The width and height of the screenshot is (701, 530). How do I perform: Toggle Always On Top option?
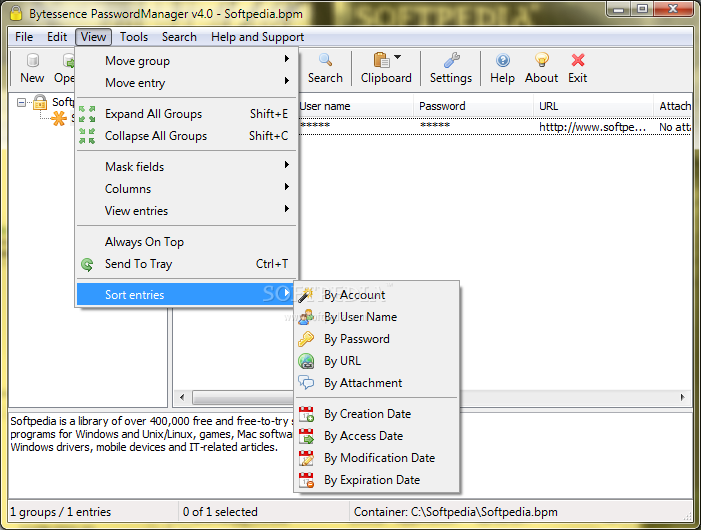pyautogui.click(x=186, y=242)
